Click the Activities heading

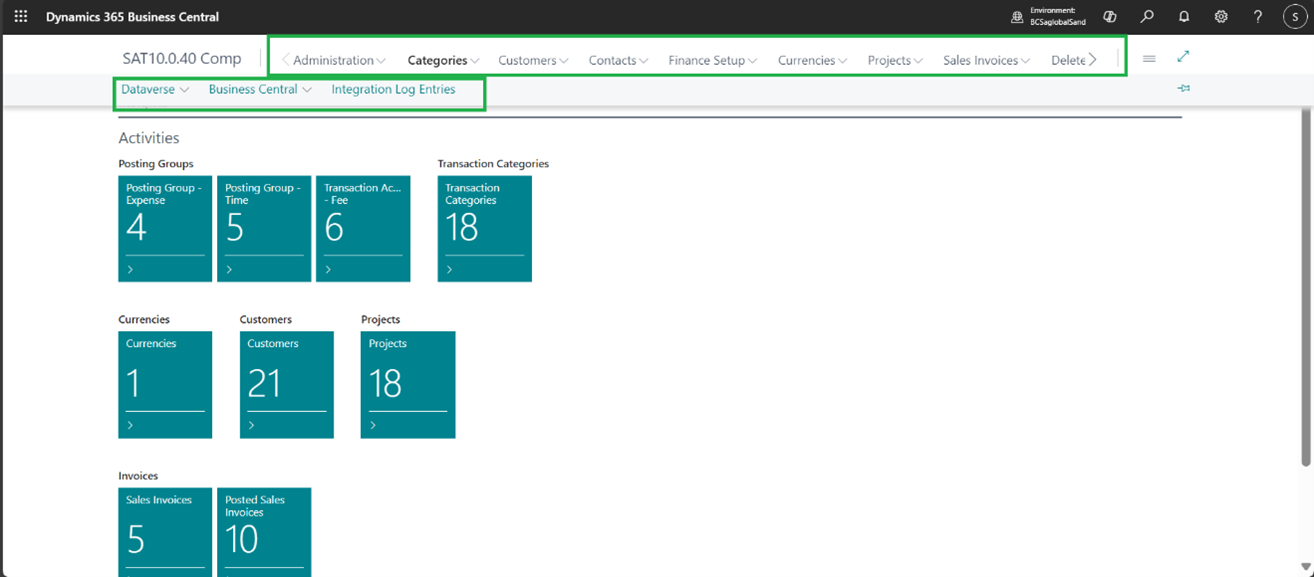149,138
